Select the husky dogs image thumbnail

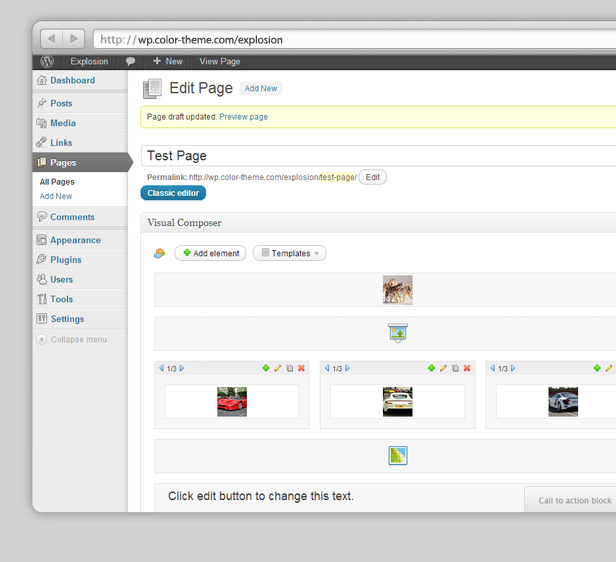398,290
